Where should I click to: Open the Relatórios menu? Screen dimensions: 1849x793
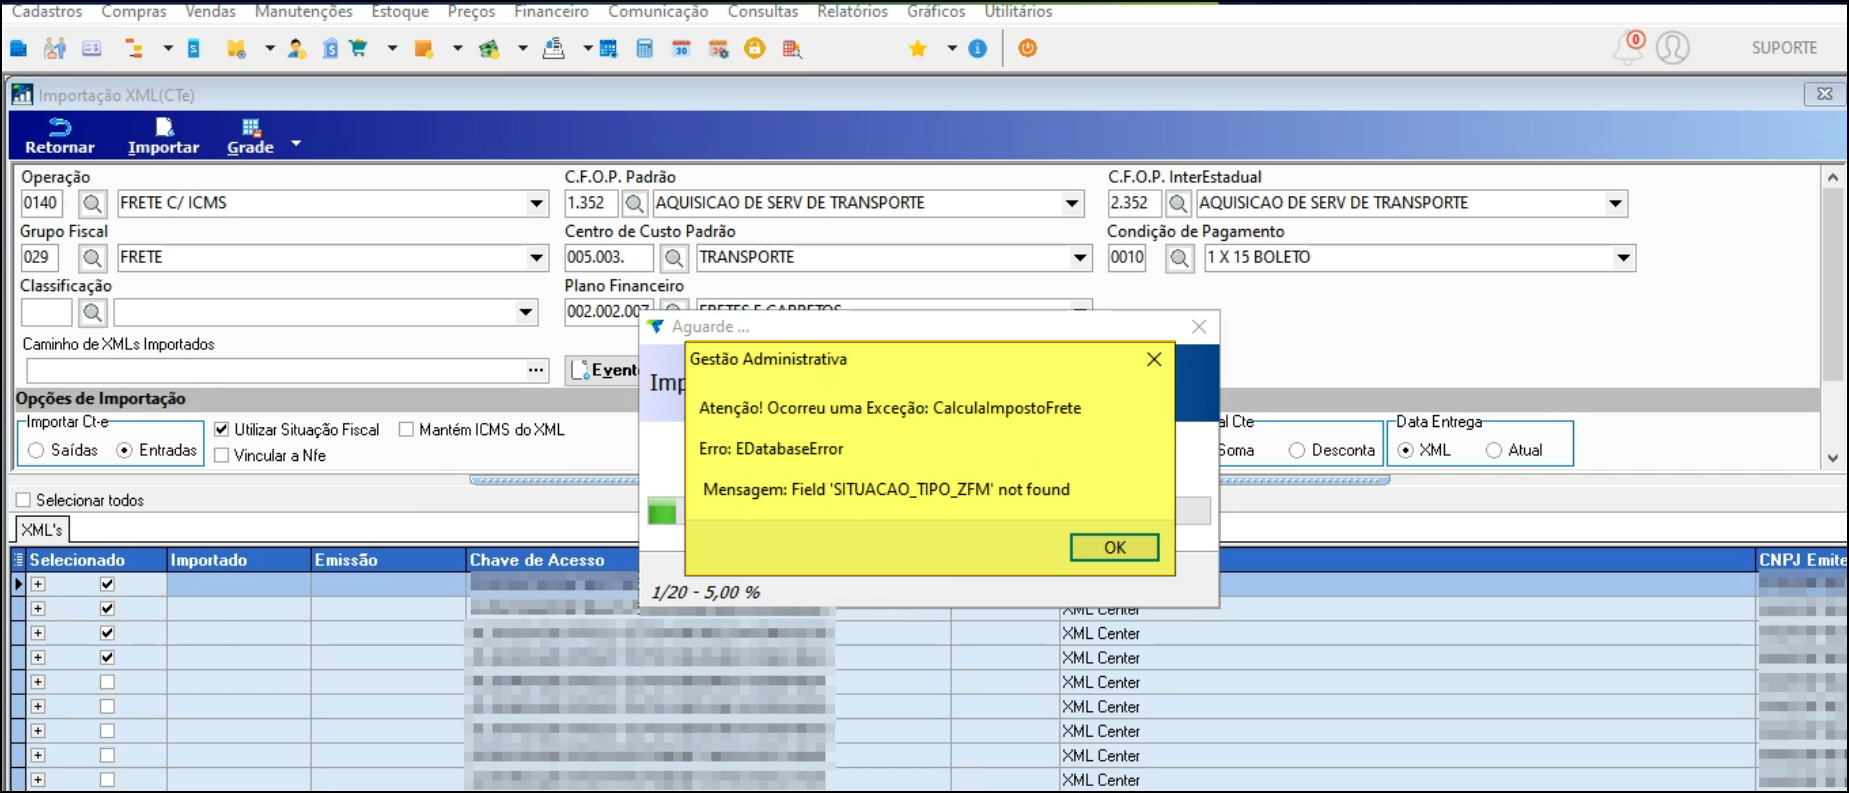[852, 11]
